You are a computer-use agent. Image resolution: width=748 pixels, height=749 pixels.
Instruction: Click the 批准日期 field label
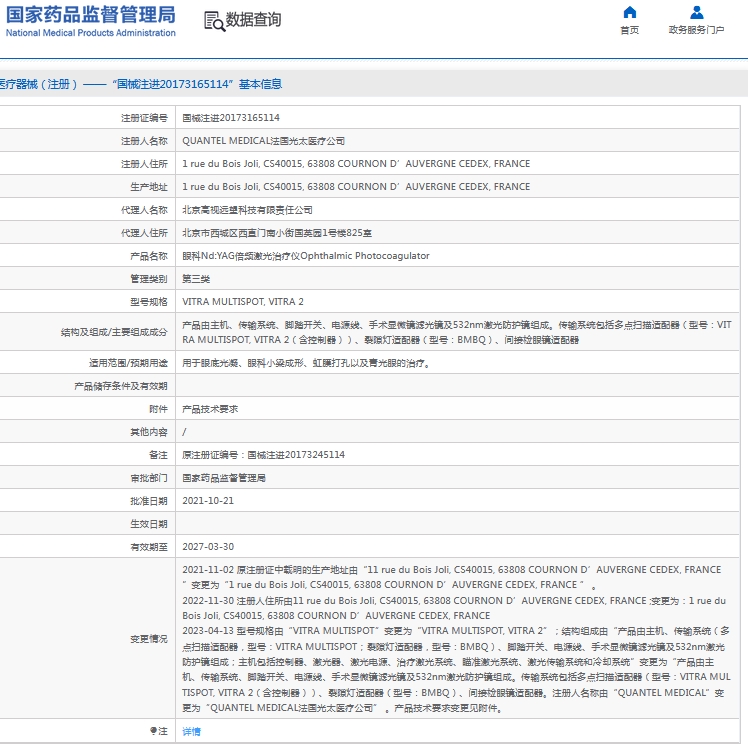[149, 501]
